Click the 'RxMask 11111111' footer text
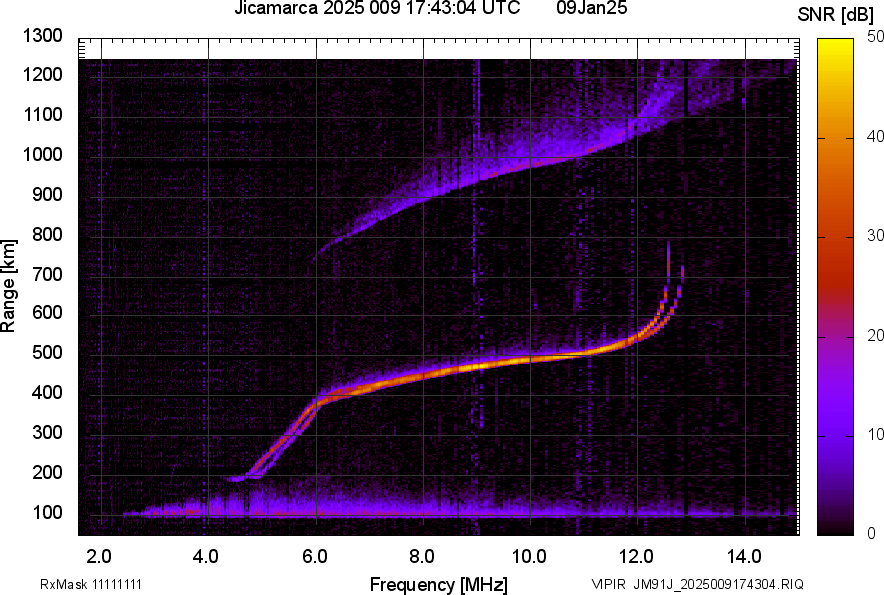Screen dimensions: 884x595 91,584
